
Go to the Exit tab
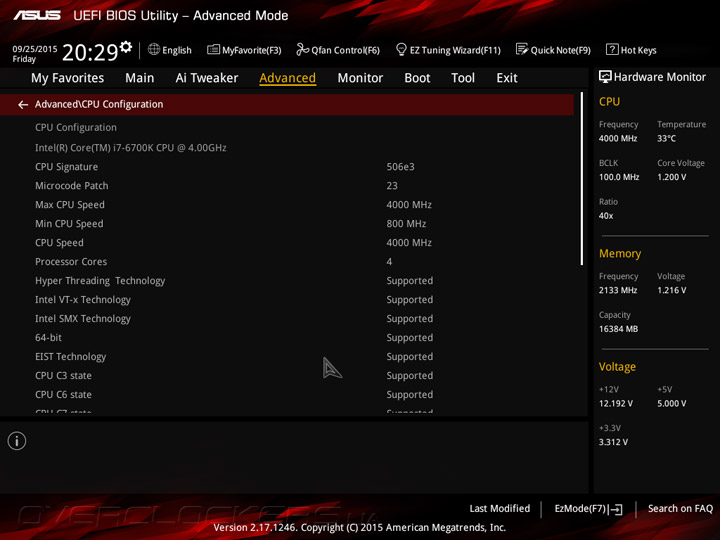click(507, 78)
